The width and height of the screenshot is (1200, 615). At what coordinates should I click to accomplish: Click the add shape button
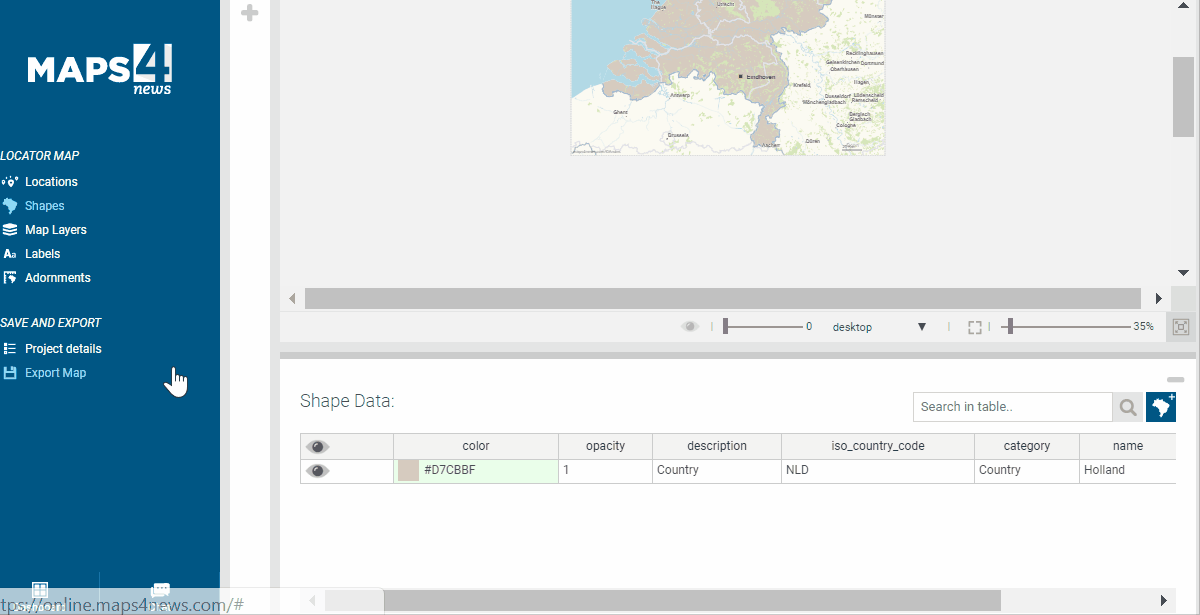click(1161, 407)
